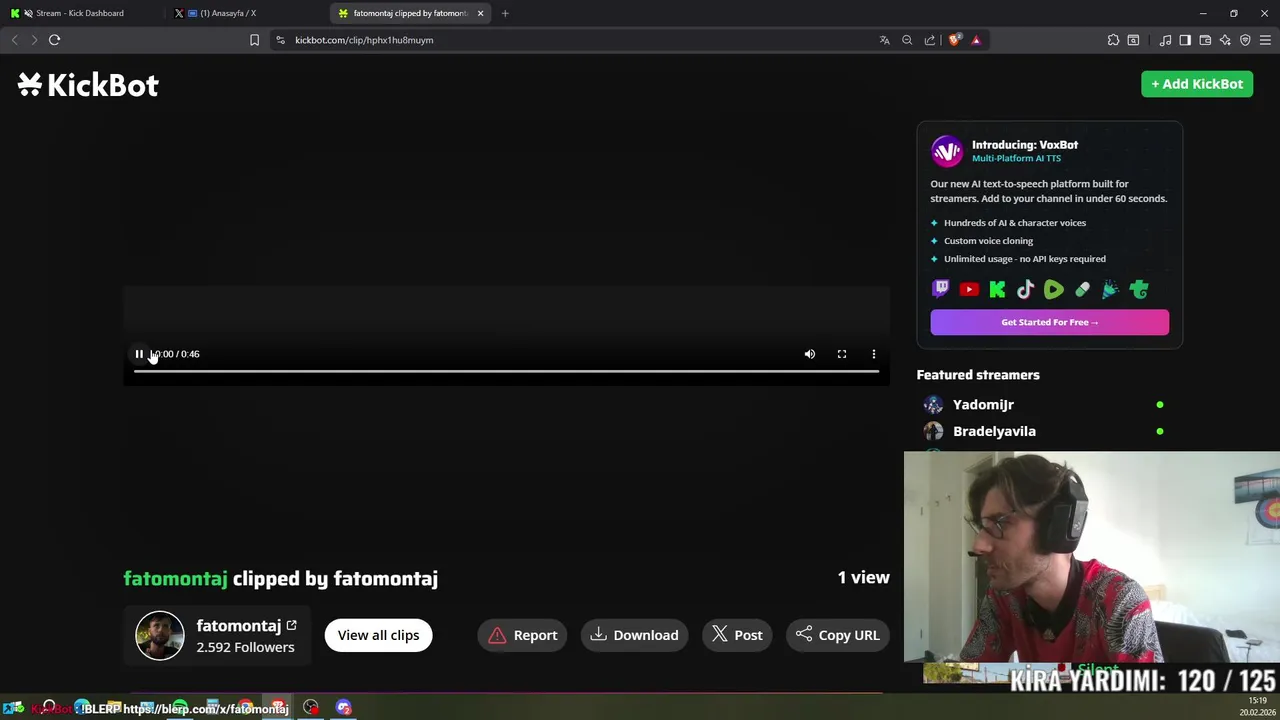Open Brave Shields lion icon
The image size is (1280, 720).
tap(955, 40)
